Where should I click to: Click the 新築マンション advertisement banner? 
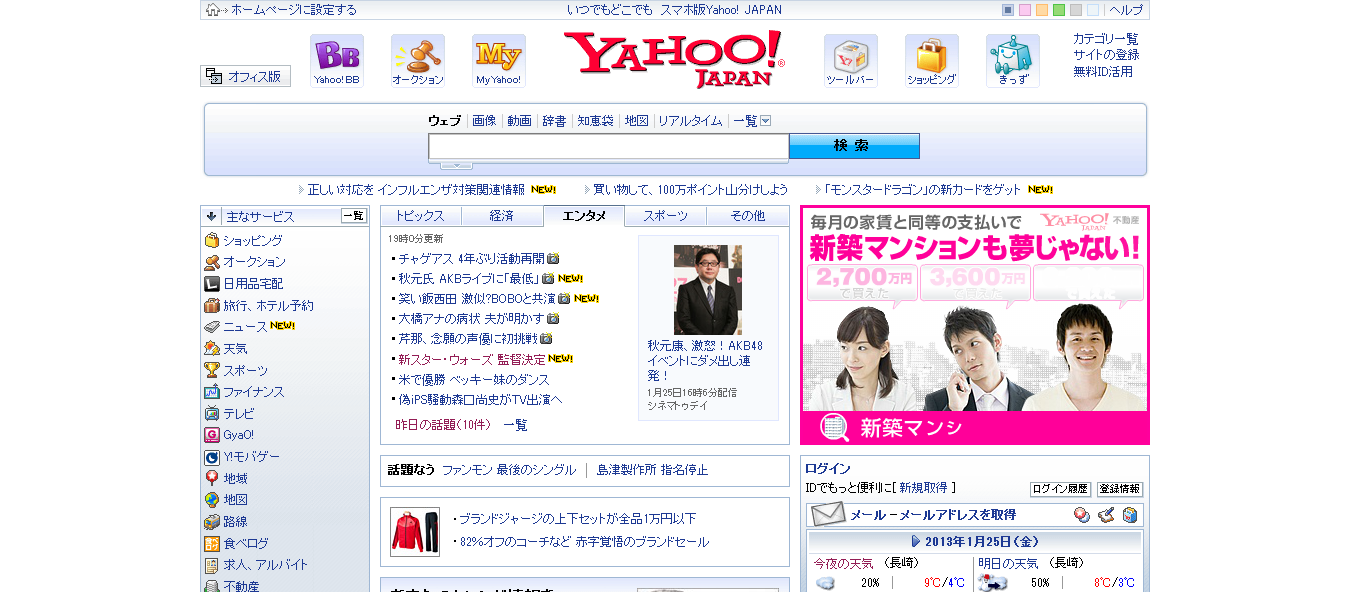click(975, 325)
